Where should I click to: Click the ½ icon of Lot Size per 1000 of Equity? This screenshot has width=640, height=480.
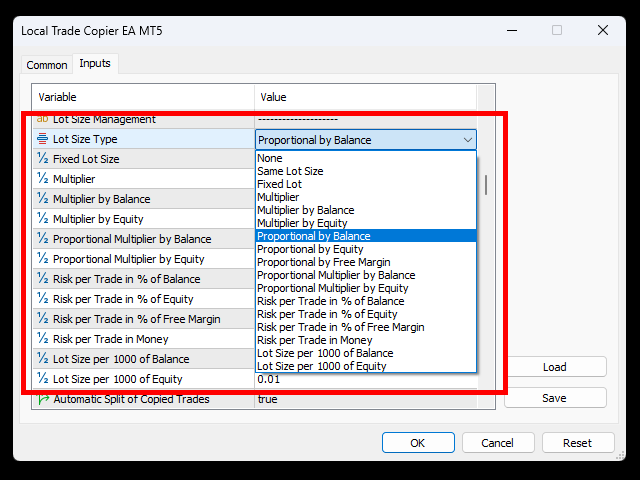(x=43, y=378)
